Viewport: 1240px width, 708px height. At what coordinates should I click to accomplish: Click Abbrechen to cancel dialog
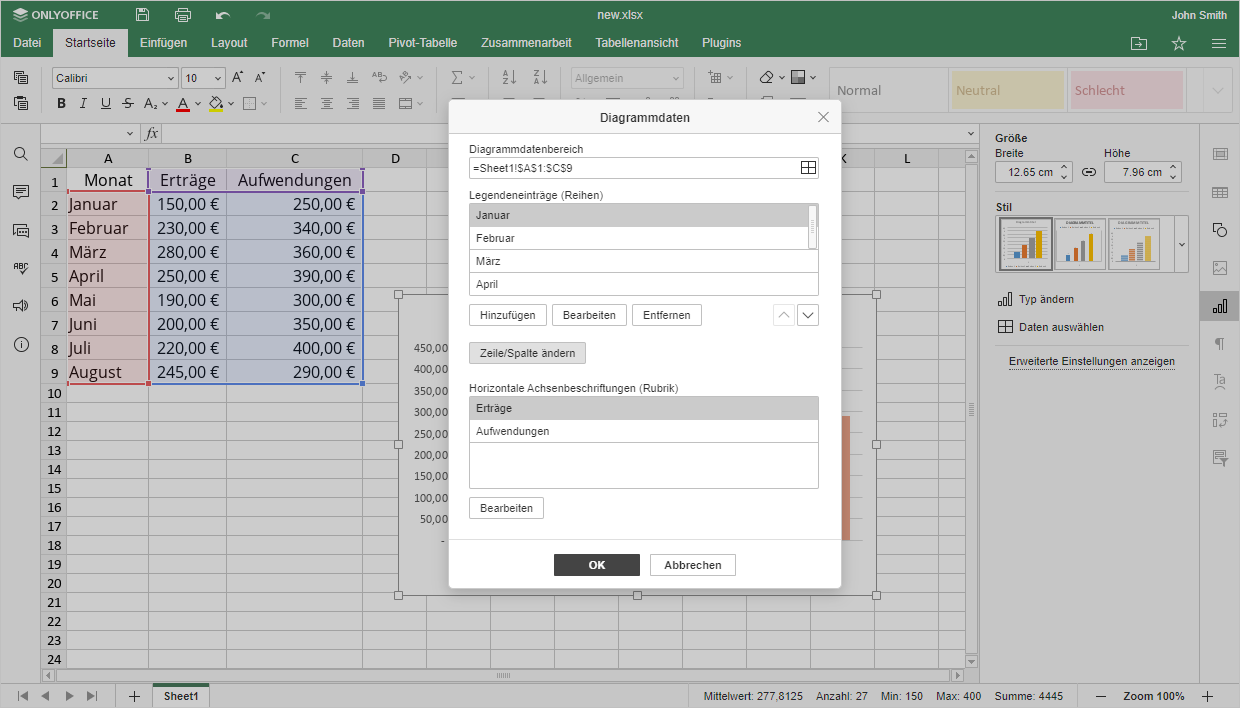coord(693,565)
